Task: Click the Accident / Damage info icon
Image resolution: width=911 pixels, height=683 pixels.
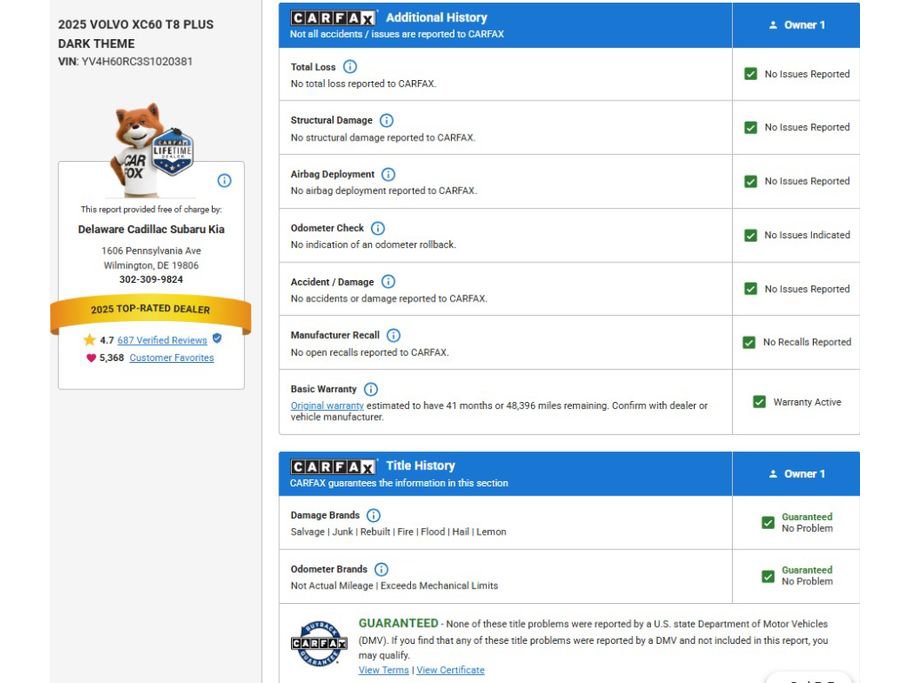Action: click(388, 282)
